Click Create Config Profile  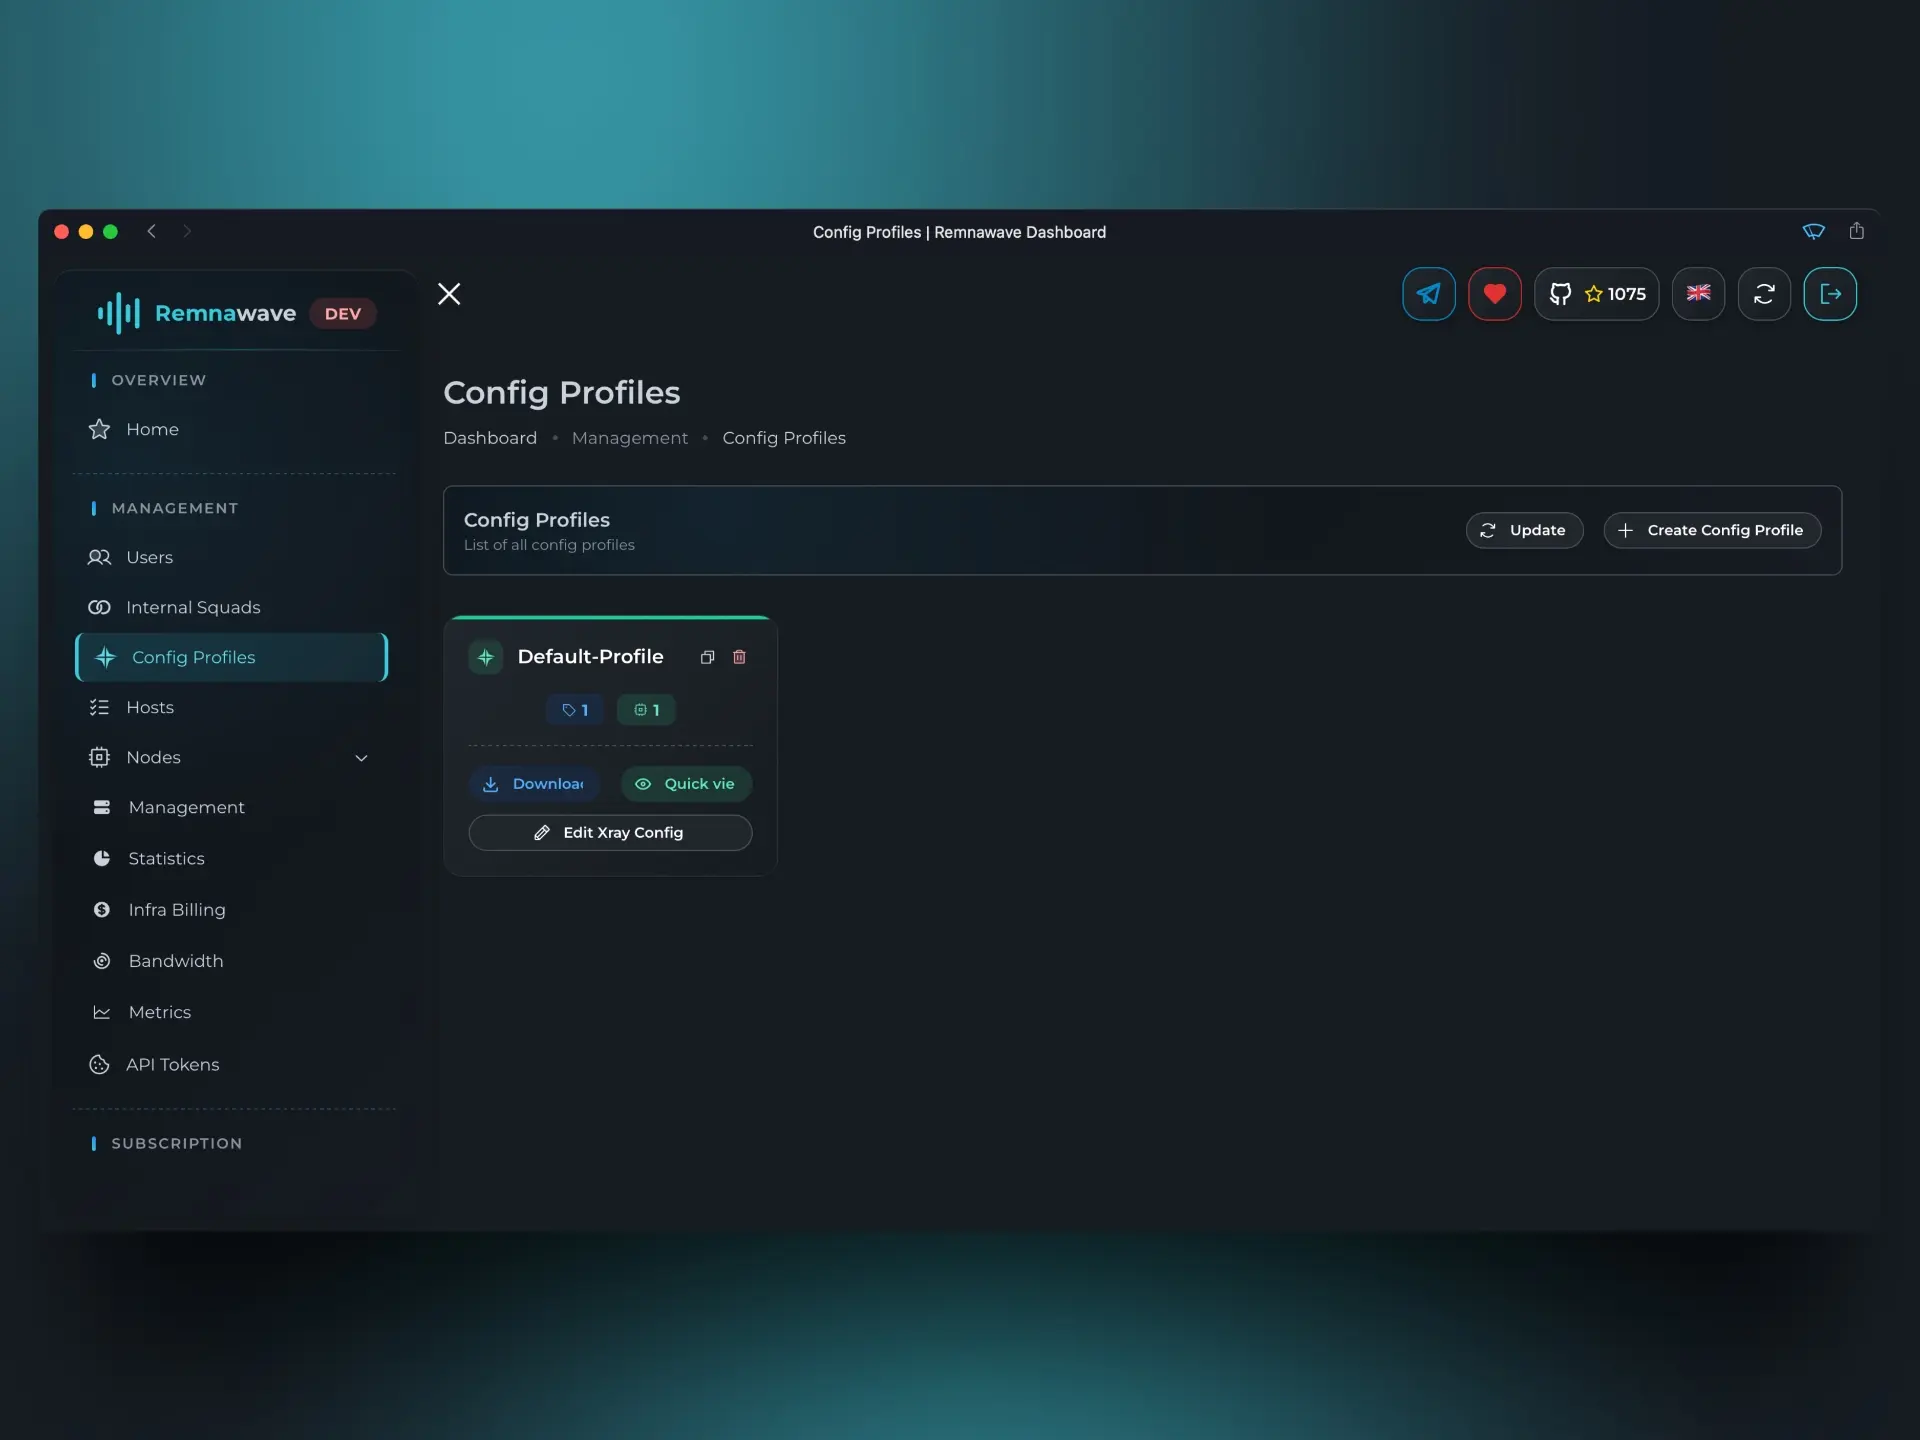1710,530
